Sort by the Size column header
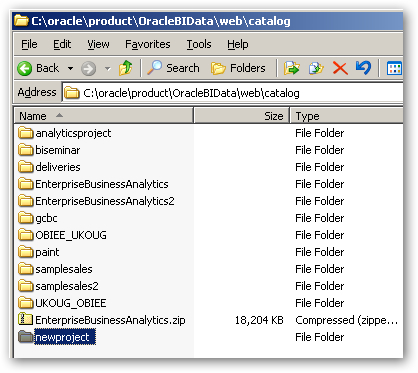Viewport: 418px width, 373px height. (241, 116)
